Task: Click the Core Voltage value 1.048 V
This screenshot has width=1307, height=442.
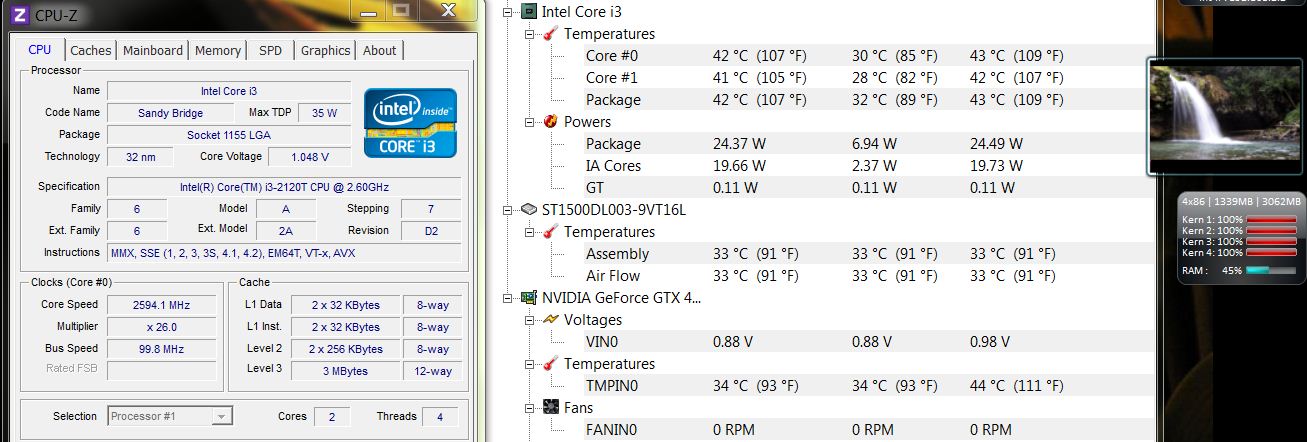Action: click(308, 157)
